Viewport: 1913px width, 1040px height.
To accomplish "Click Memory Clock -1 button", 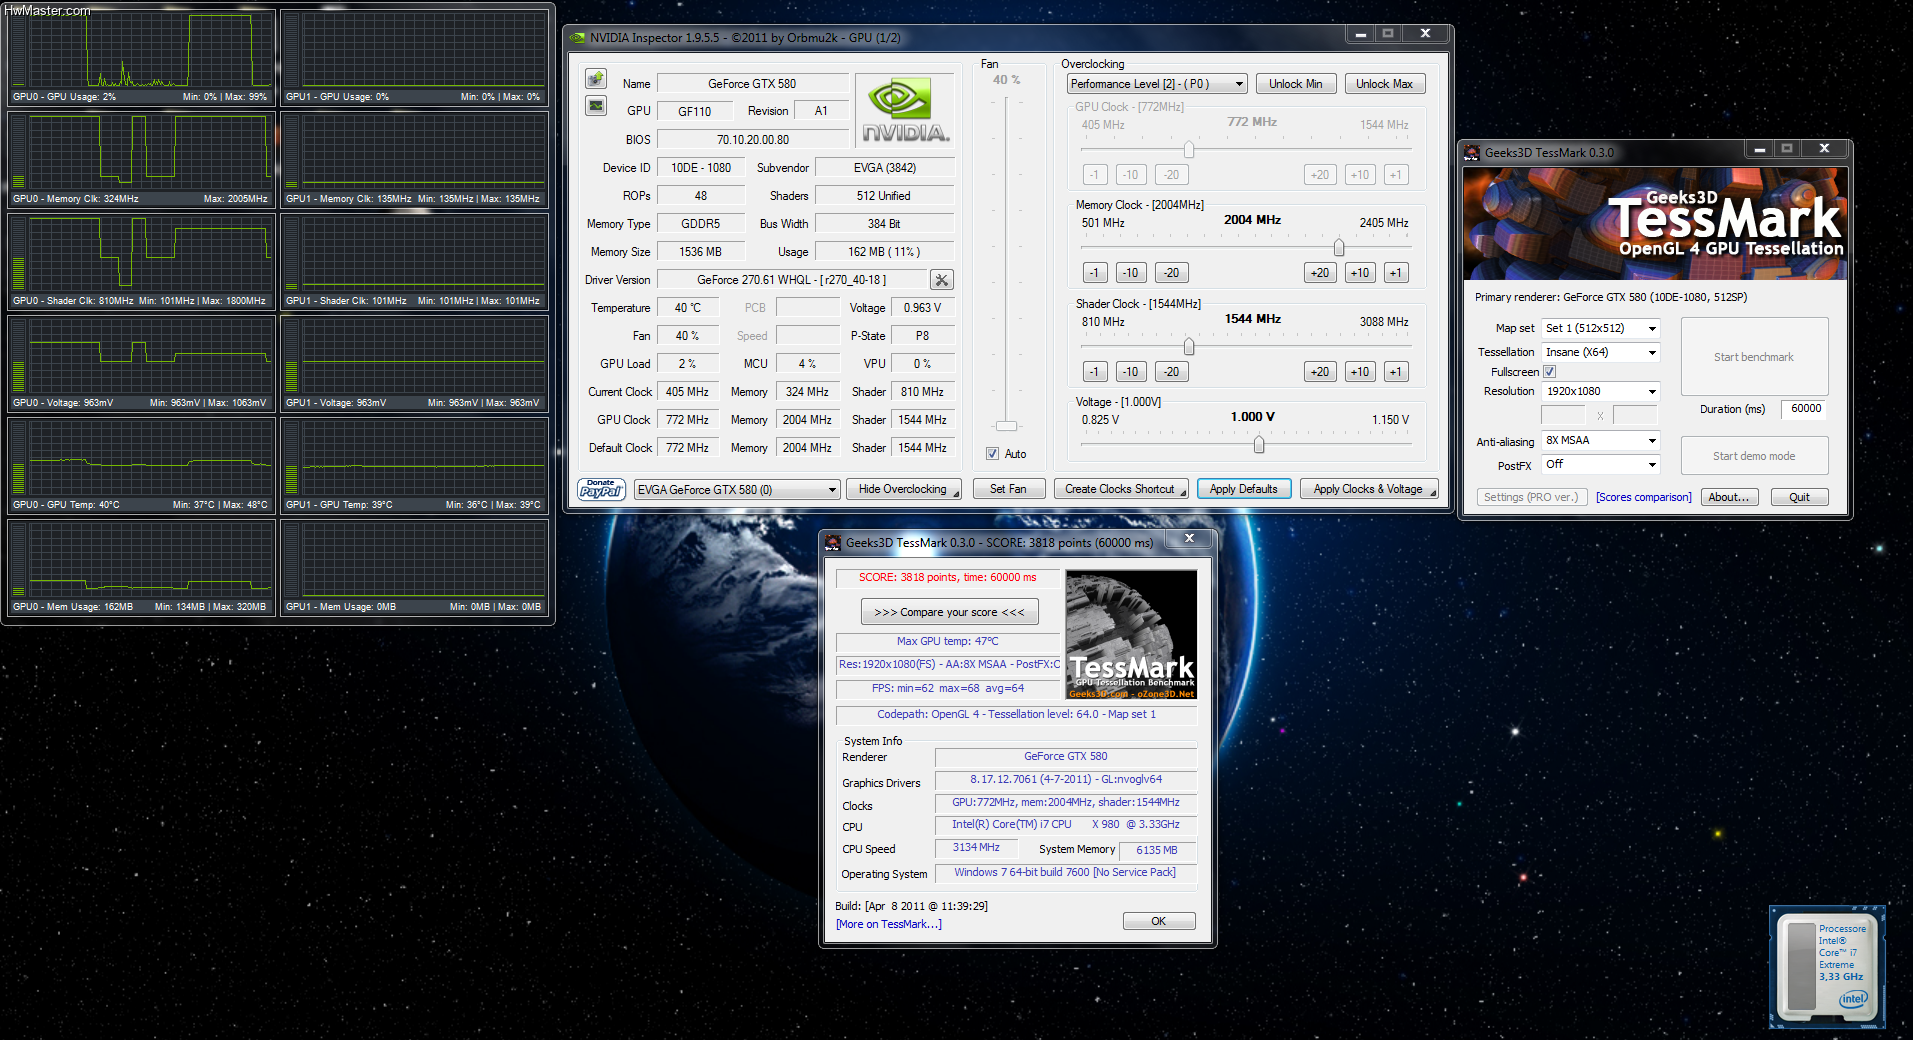I will click(x=1095, y=273).
